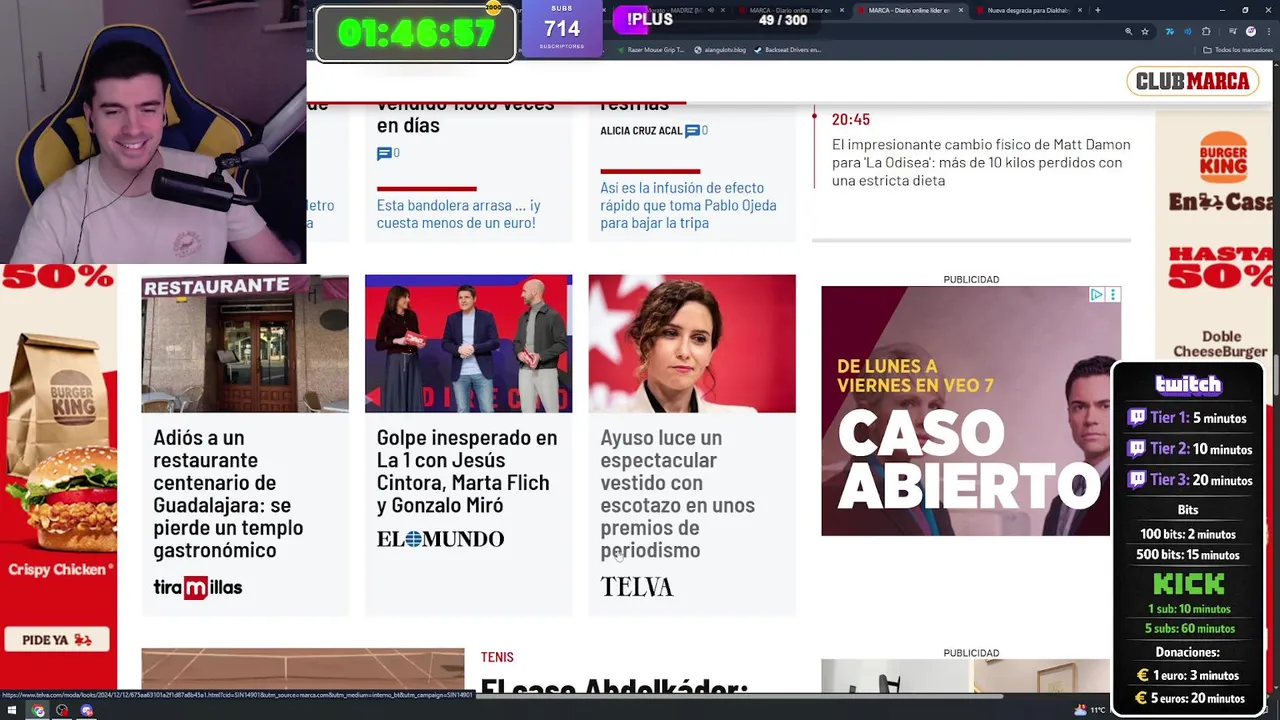Open the Discord taskbar icon

pyautogui.click(x=87, y=711)
